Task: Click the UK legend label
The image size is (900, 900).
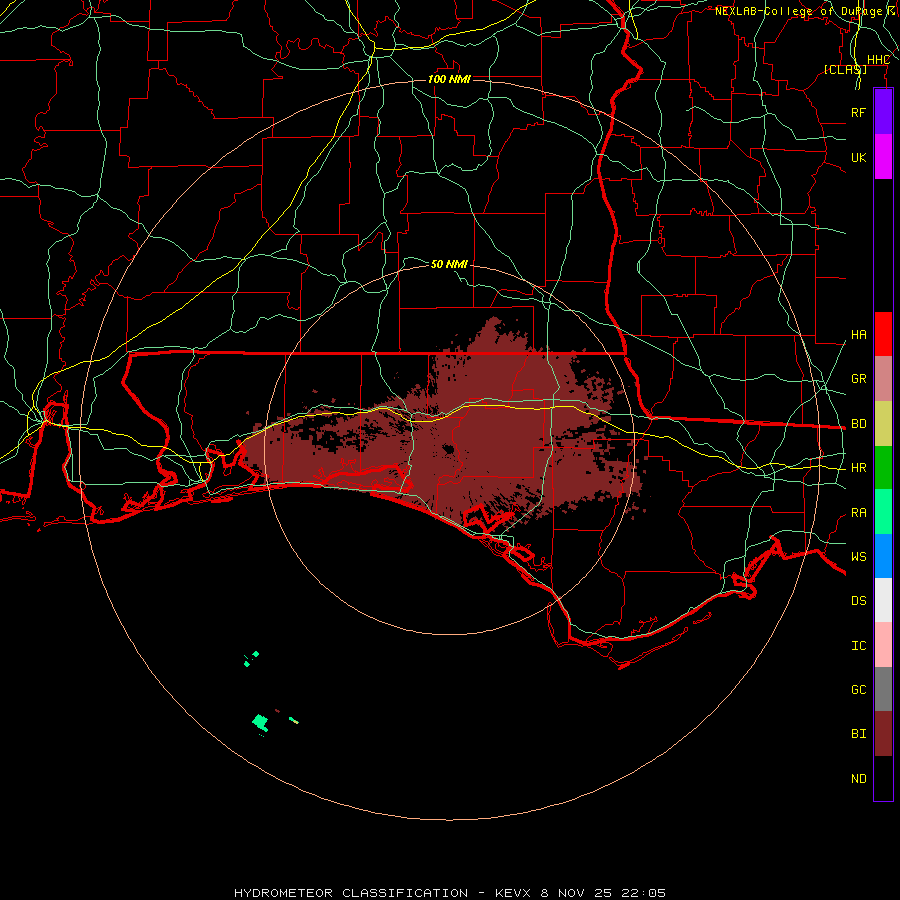Action: click(x=858, y=157)
